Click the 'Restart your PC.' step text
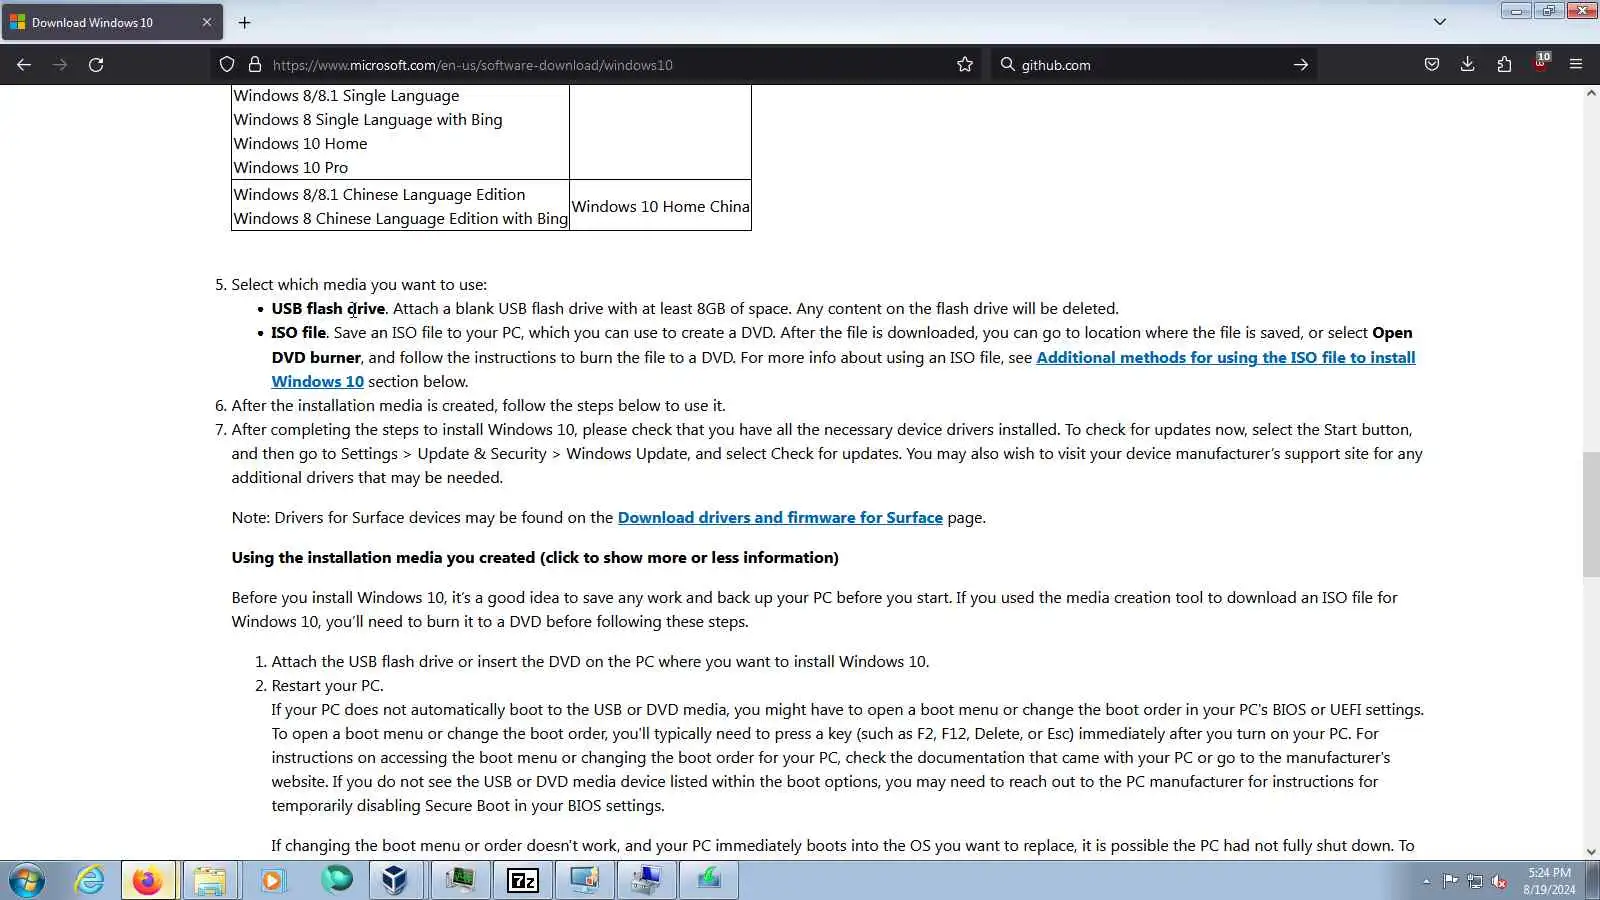The width and height of the screenshot is (1600, 900). 327,686
